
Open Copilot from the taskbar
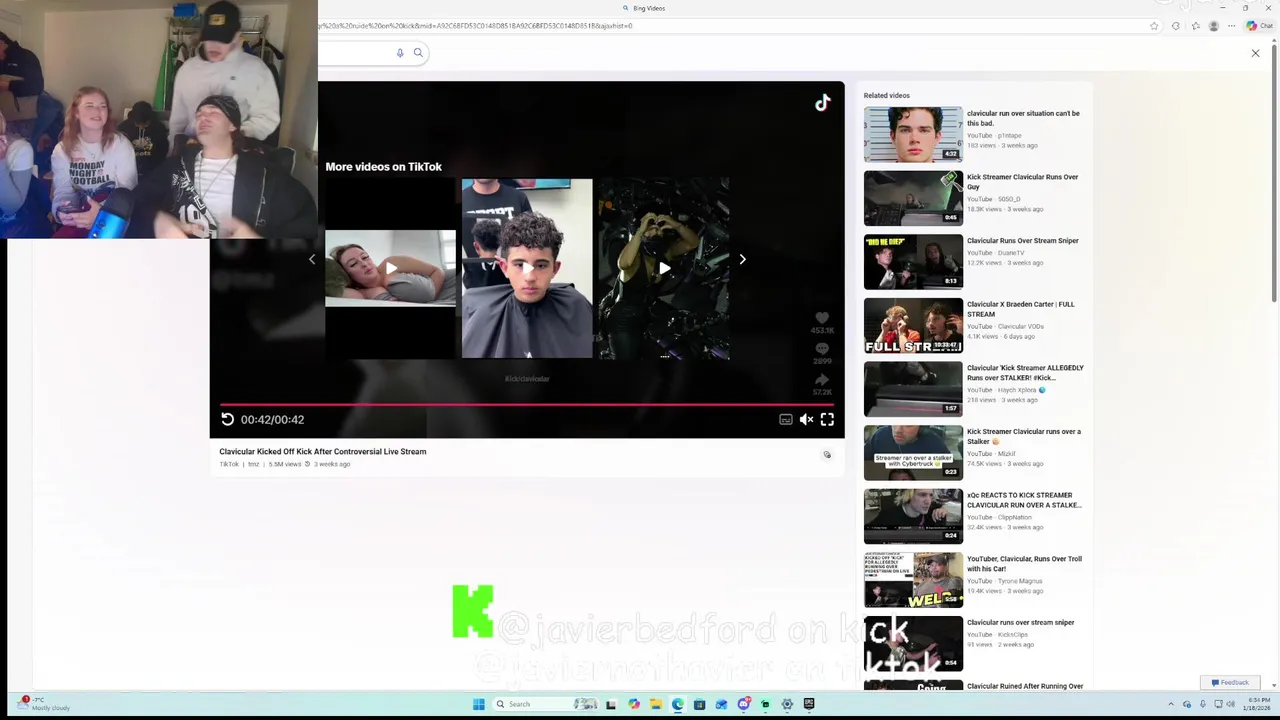coord(634,704)
